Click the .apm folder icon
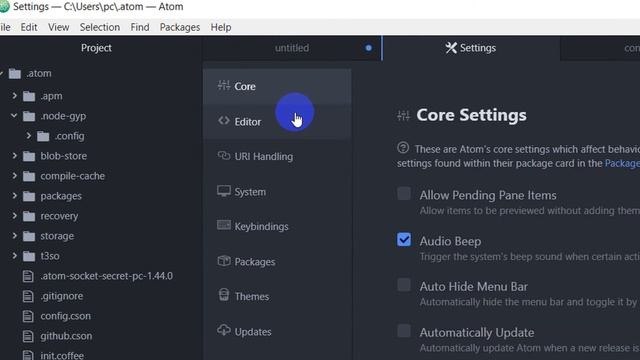Screen dimensions: 640x360 coord(29,96)
